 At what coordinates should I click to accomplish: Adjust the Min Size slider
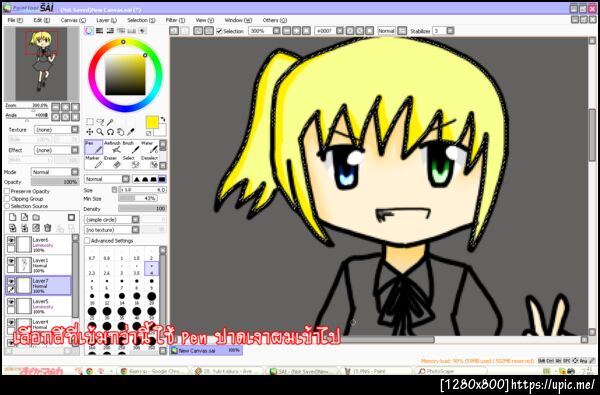[138, 198]
